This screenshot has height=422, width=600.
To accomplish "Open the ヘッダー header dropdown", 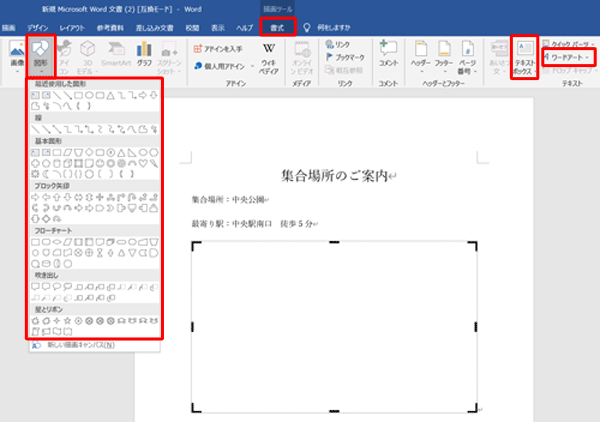I will click(421, 57).
